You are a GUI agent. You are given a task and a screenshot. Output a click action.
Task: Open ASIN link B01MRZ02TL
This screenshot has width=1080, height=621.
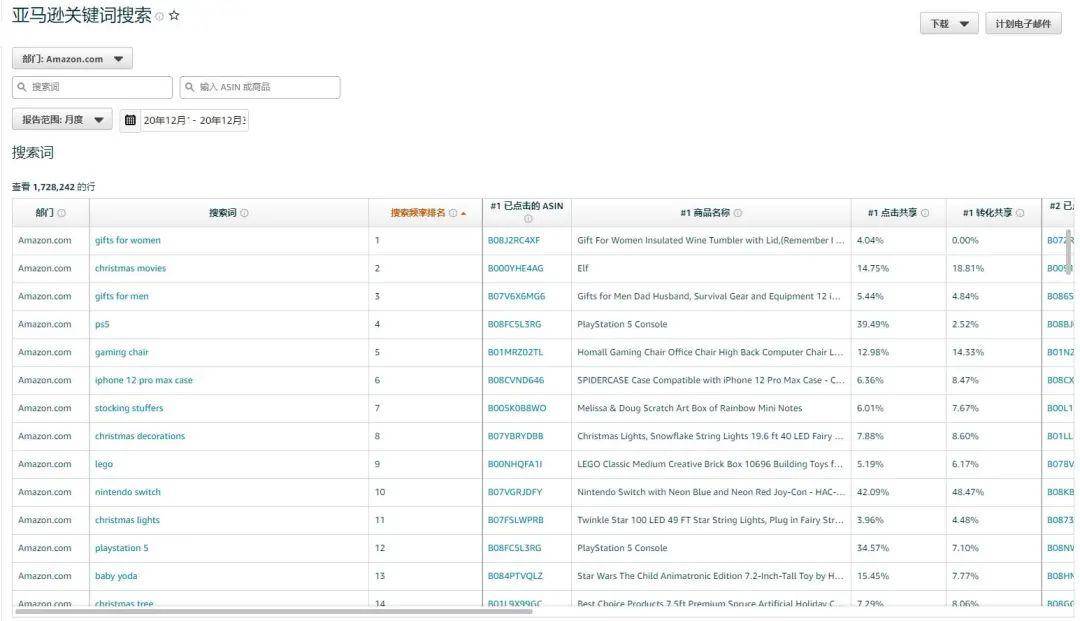coord(515,352)
